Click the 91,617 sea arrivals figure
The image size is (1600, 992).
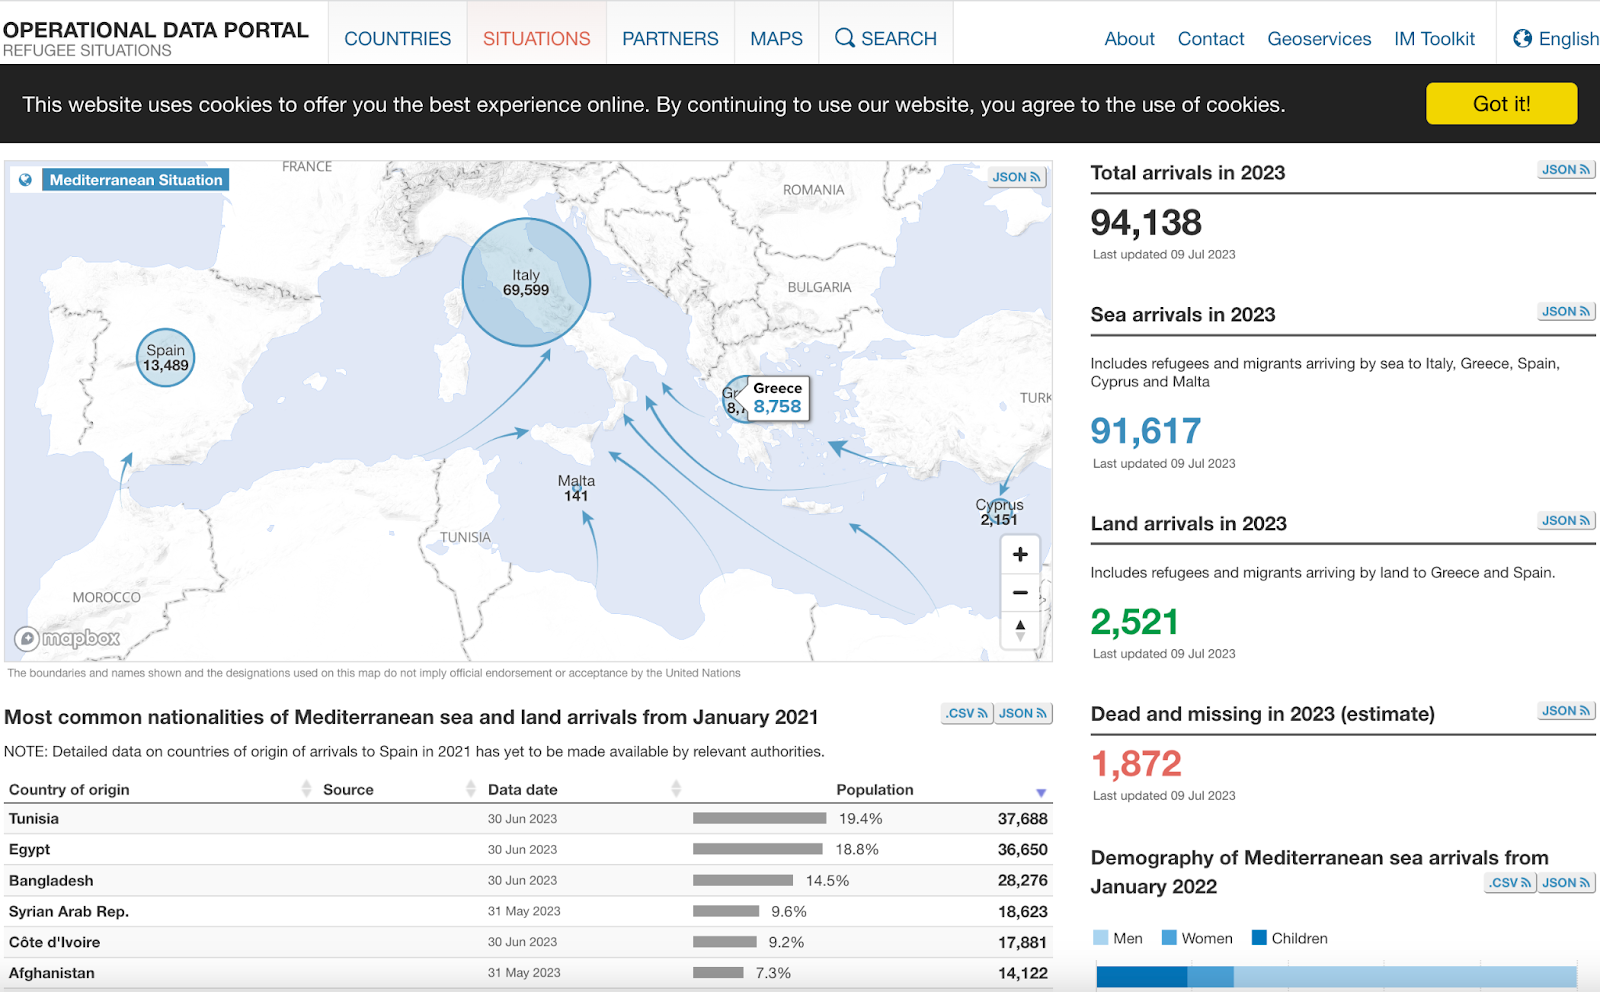(1146, 431)
